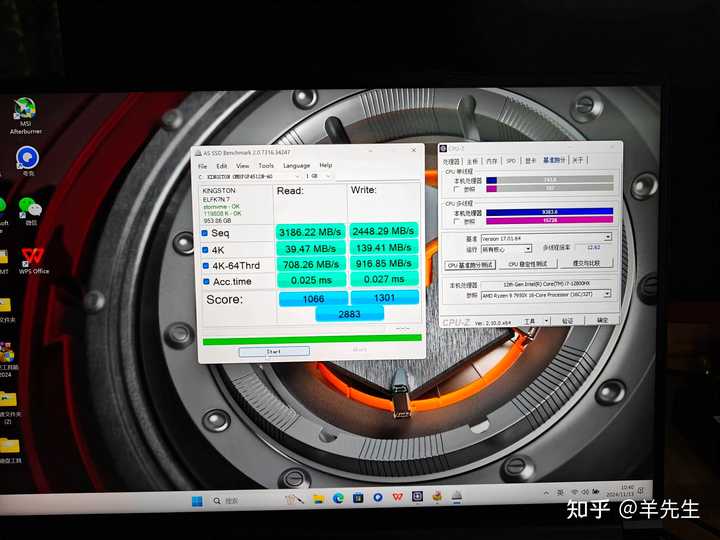Open Wi-Fi network tray icon

tap(574, 492)
